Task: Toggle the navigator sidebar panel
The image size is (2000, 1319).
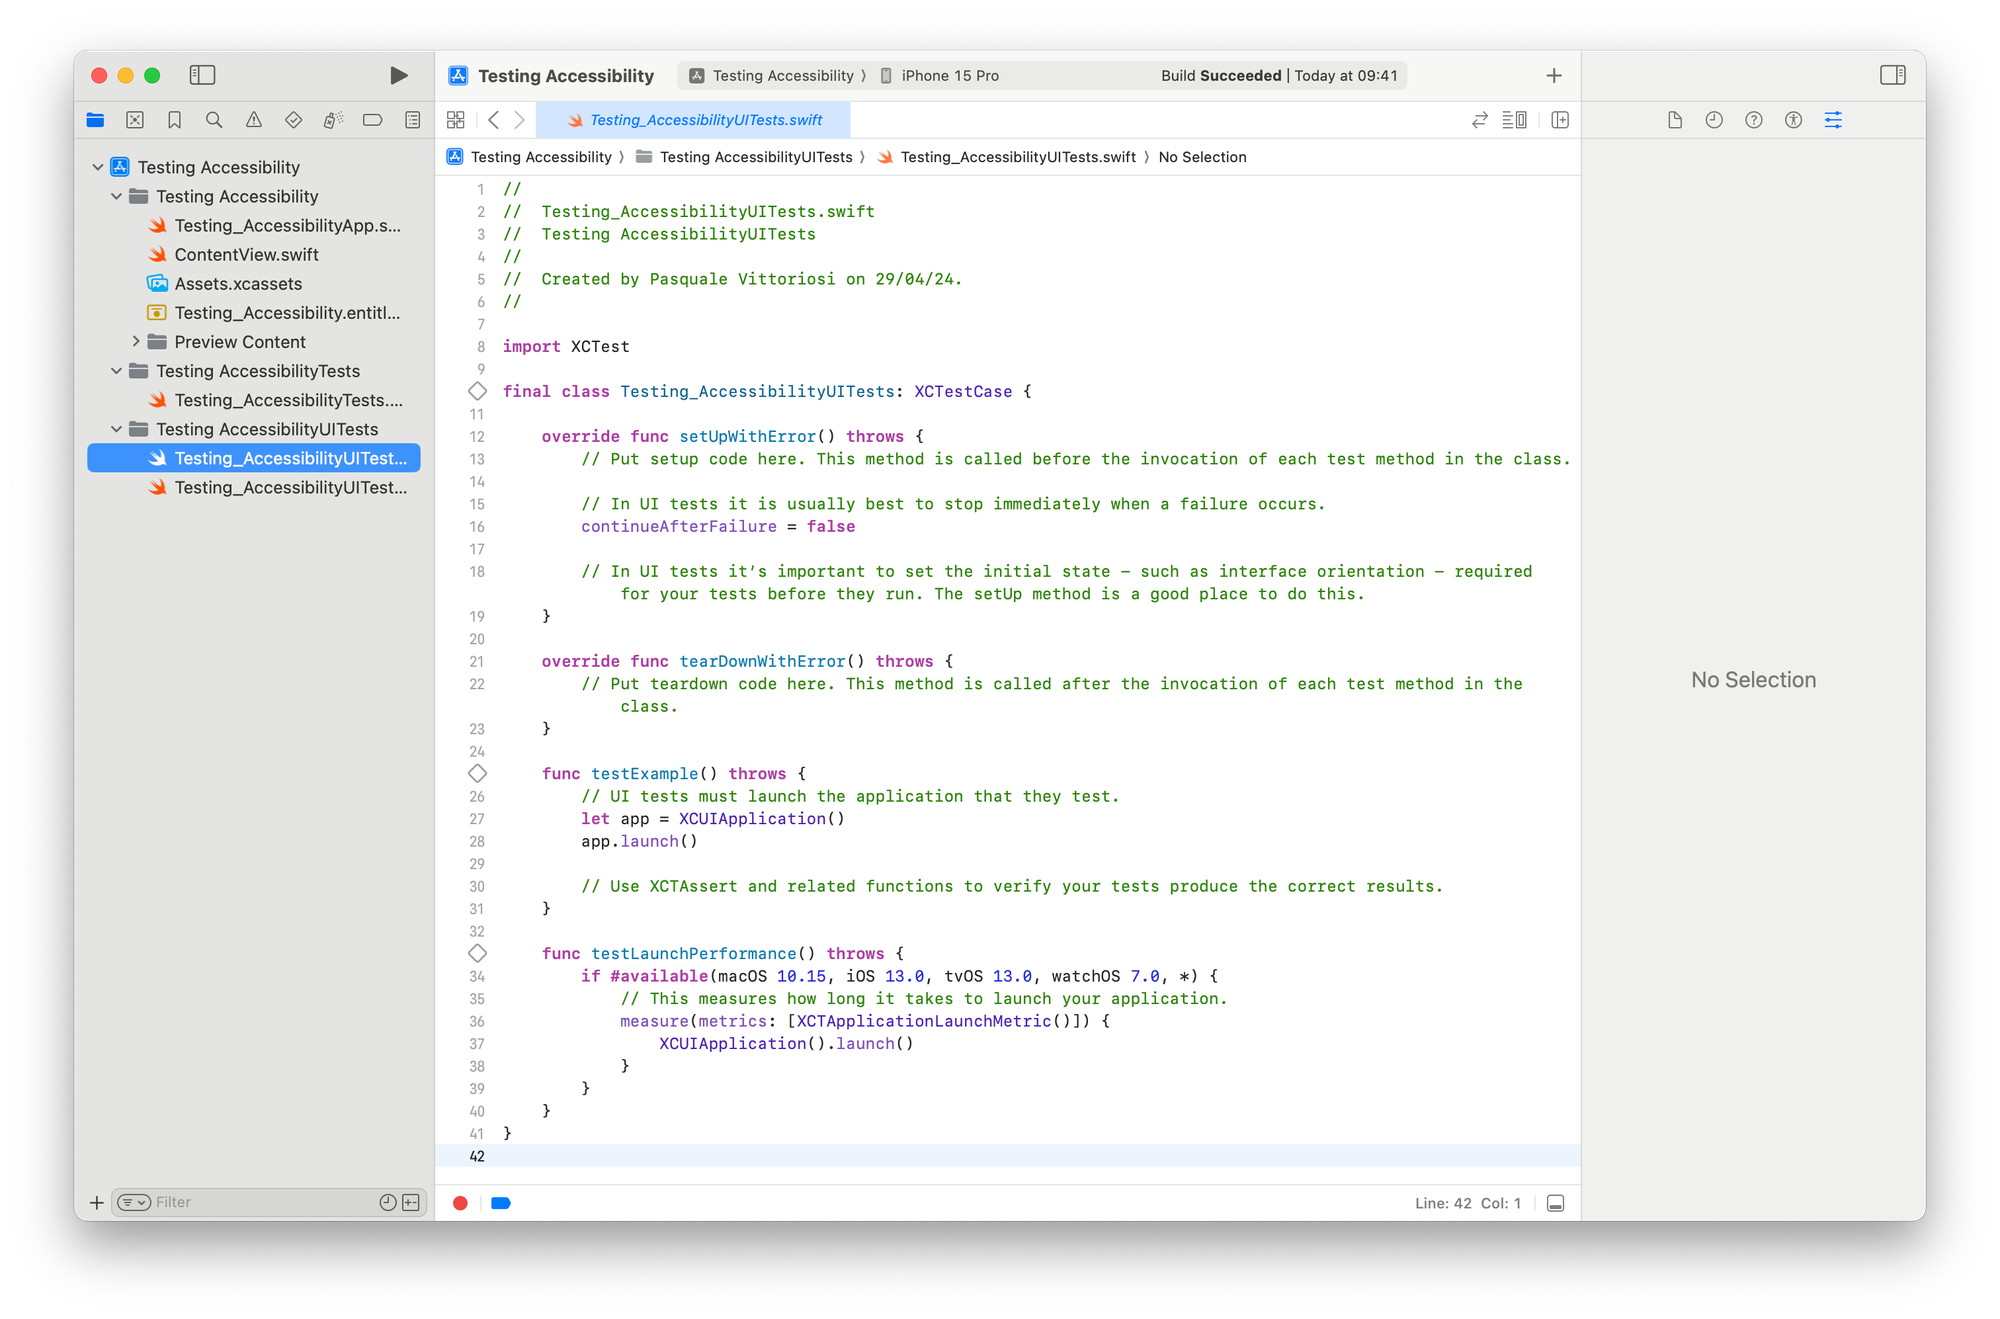Action: (203, 75)
